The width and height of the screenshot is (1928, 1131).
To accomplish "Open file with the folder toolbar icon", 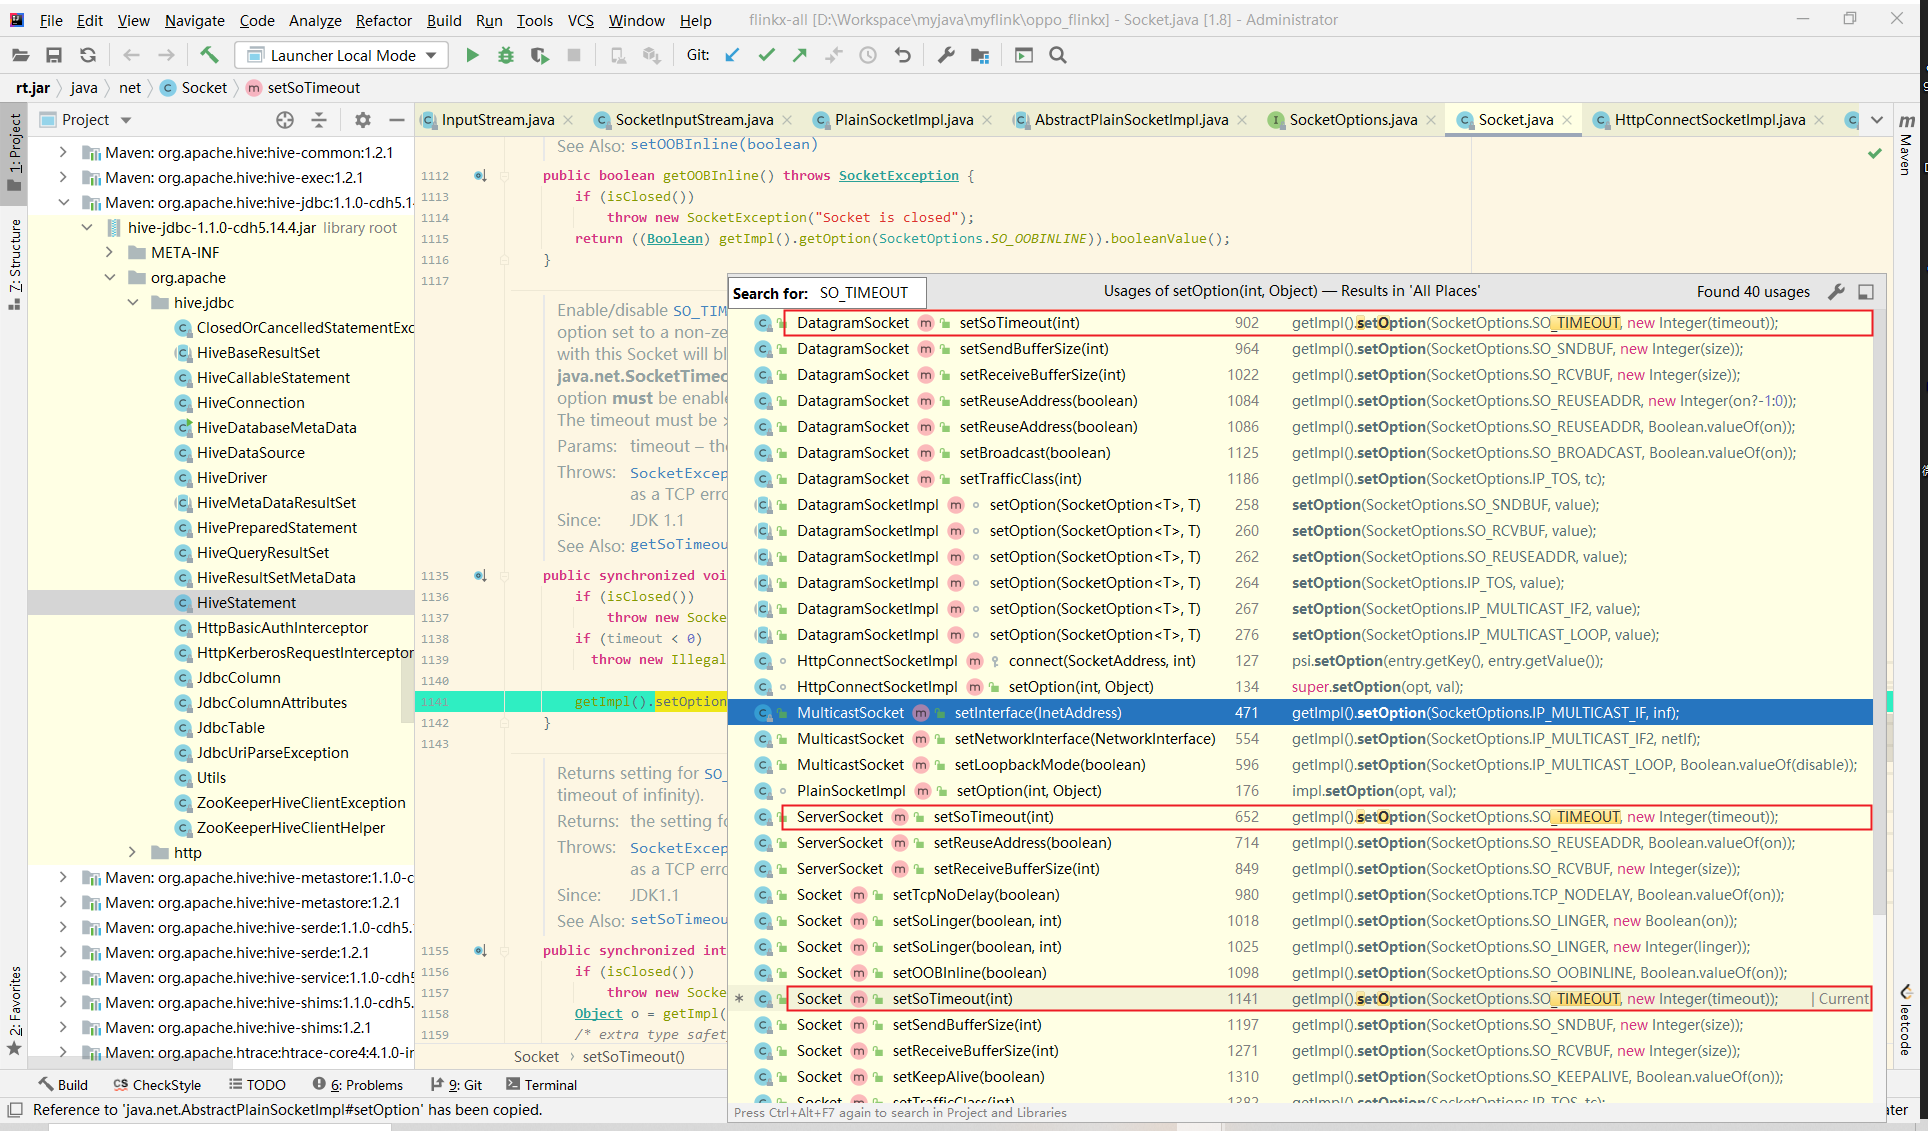I will [20, 56].
